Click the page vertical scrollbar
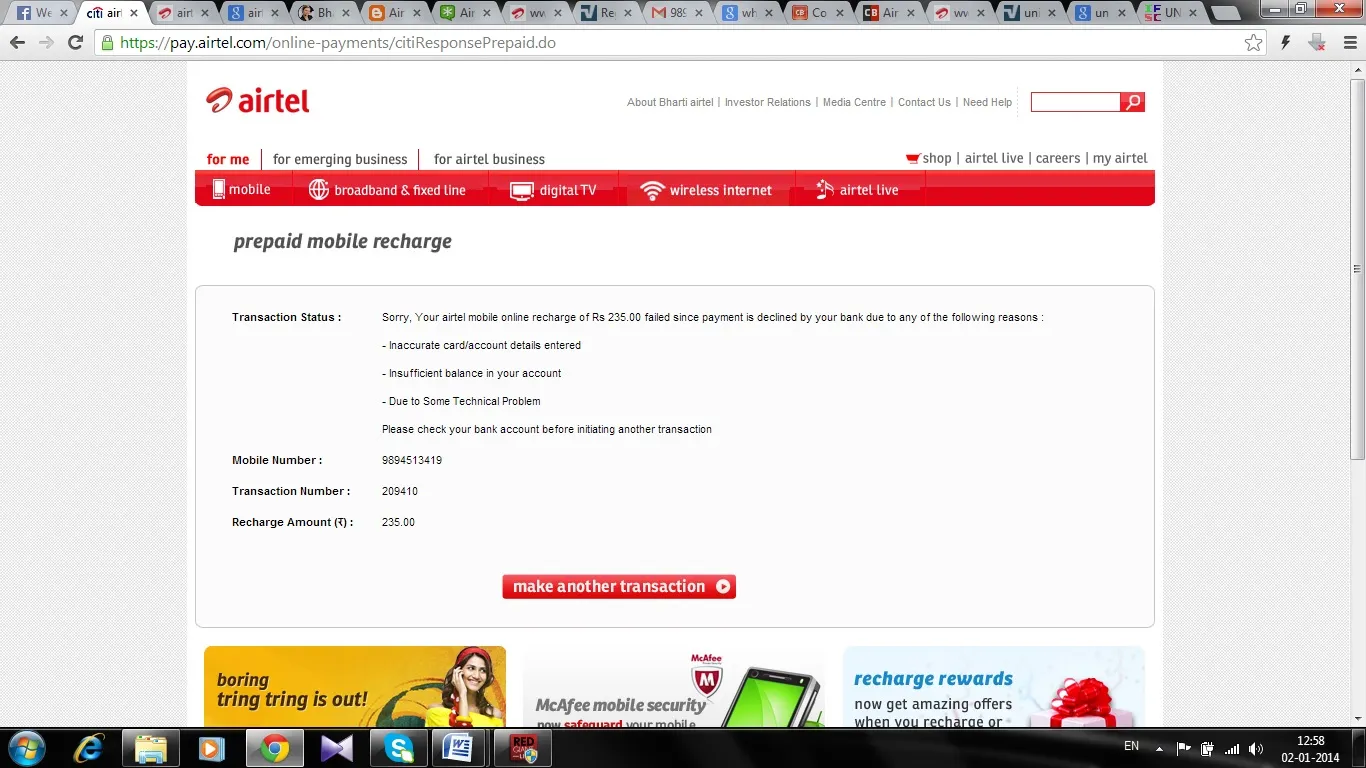 click(1357, 270)
